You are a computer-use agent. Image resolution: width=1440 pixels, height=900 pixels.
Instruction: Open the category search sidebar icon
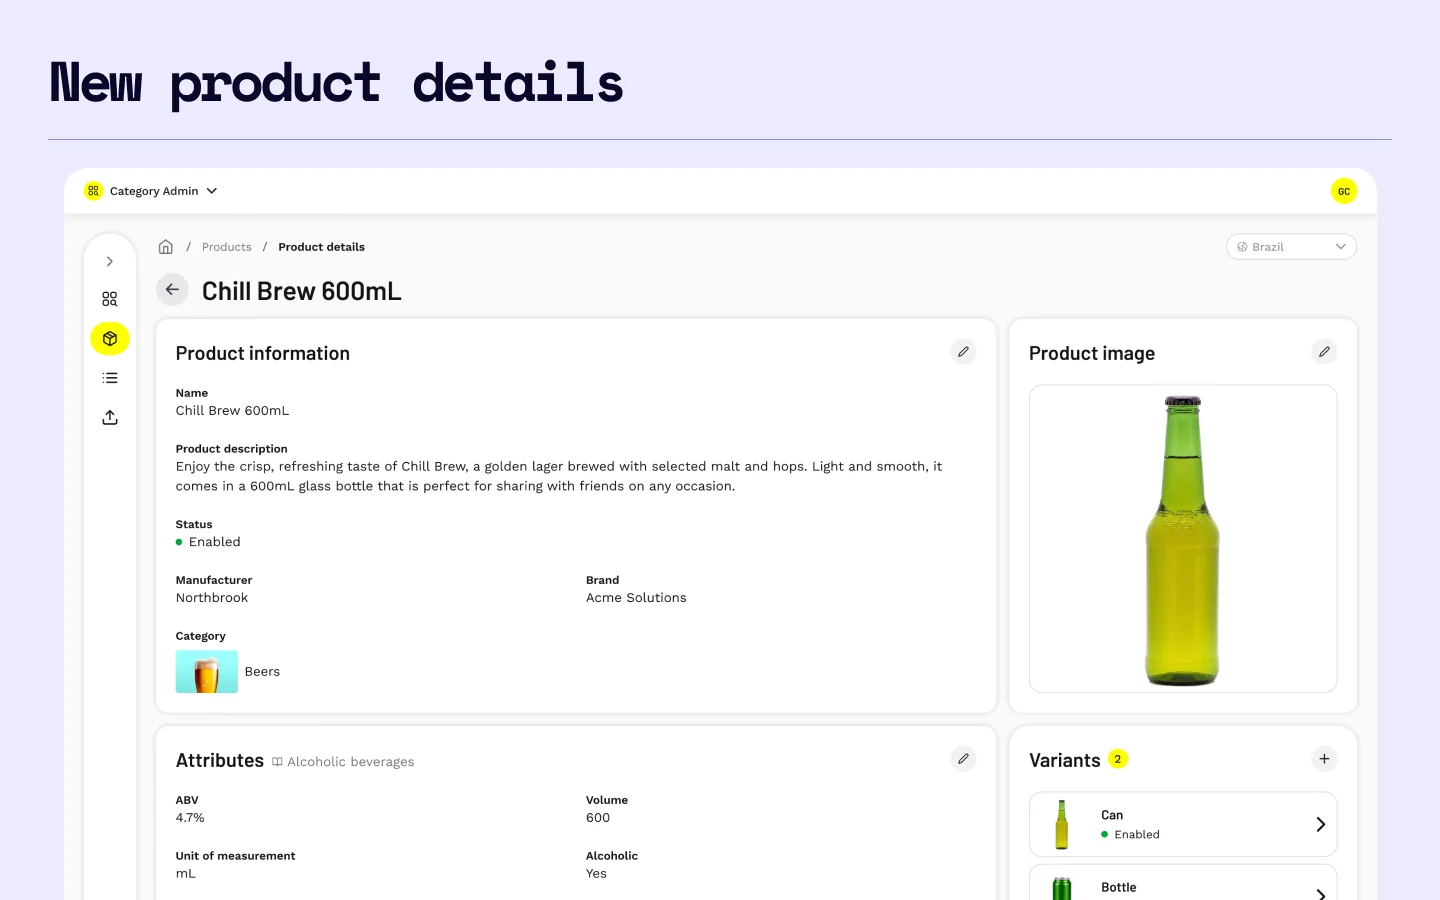tap(110, 299)
